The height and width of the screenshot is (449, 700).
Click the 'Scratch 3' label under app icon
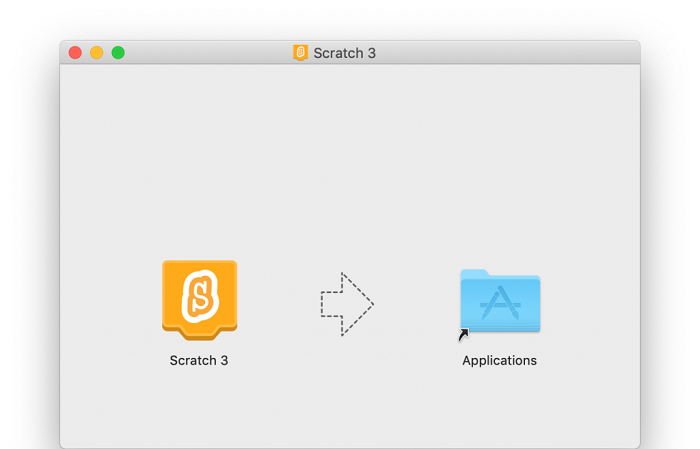pos(199,360)
